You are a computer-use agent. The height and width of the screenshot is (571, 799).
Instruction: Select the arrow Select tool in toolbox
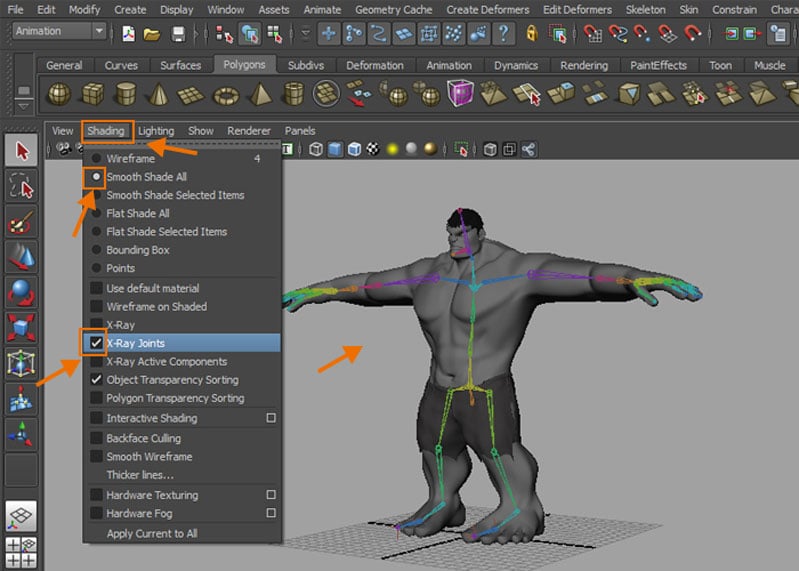click(x=21, y=151)
